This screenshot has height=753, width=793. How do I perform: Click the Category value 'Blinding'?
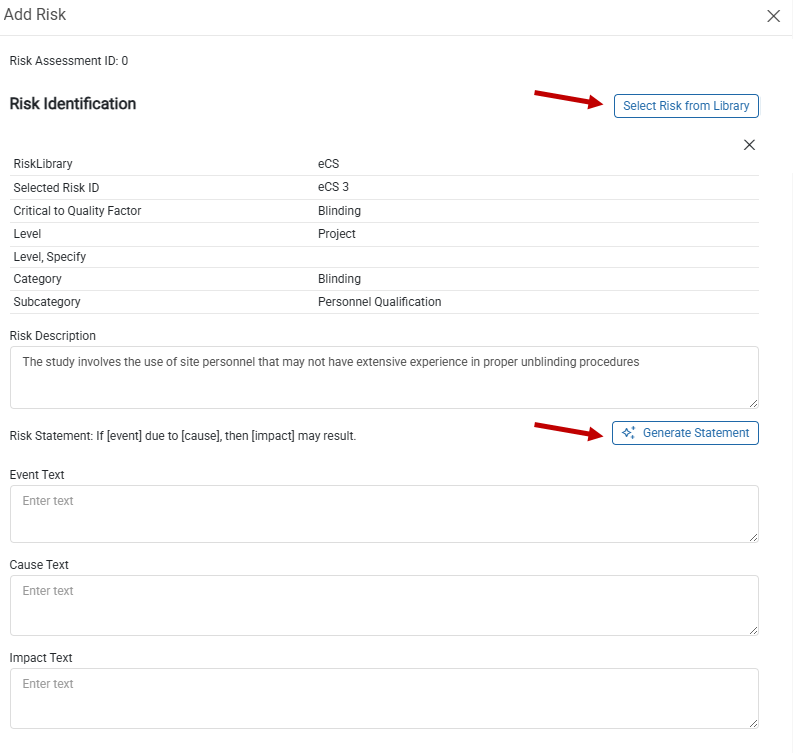point(339,279)
